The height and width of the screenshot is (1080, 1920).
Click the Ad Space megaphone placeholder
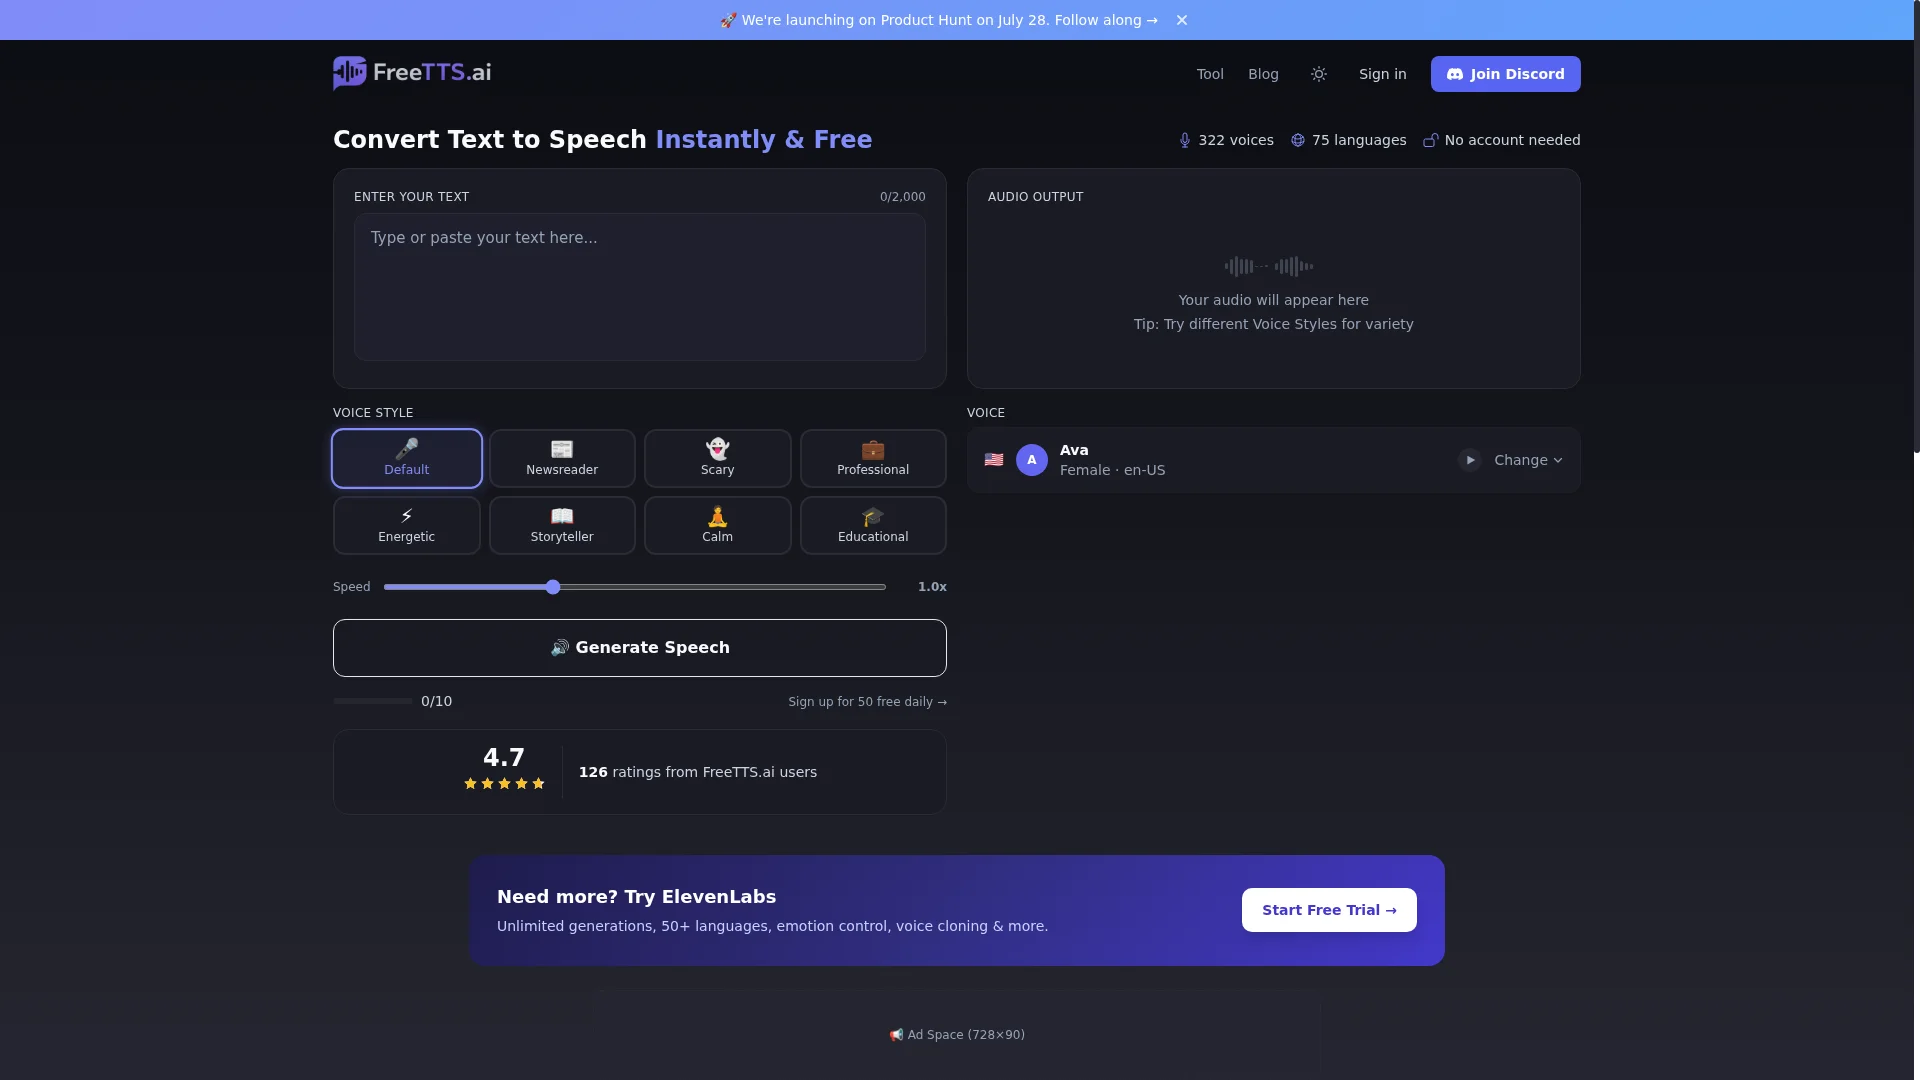click(957, 1035)
